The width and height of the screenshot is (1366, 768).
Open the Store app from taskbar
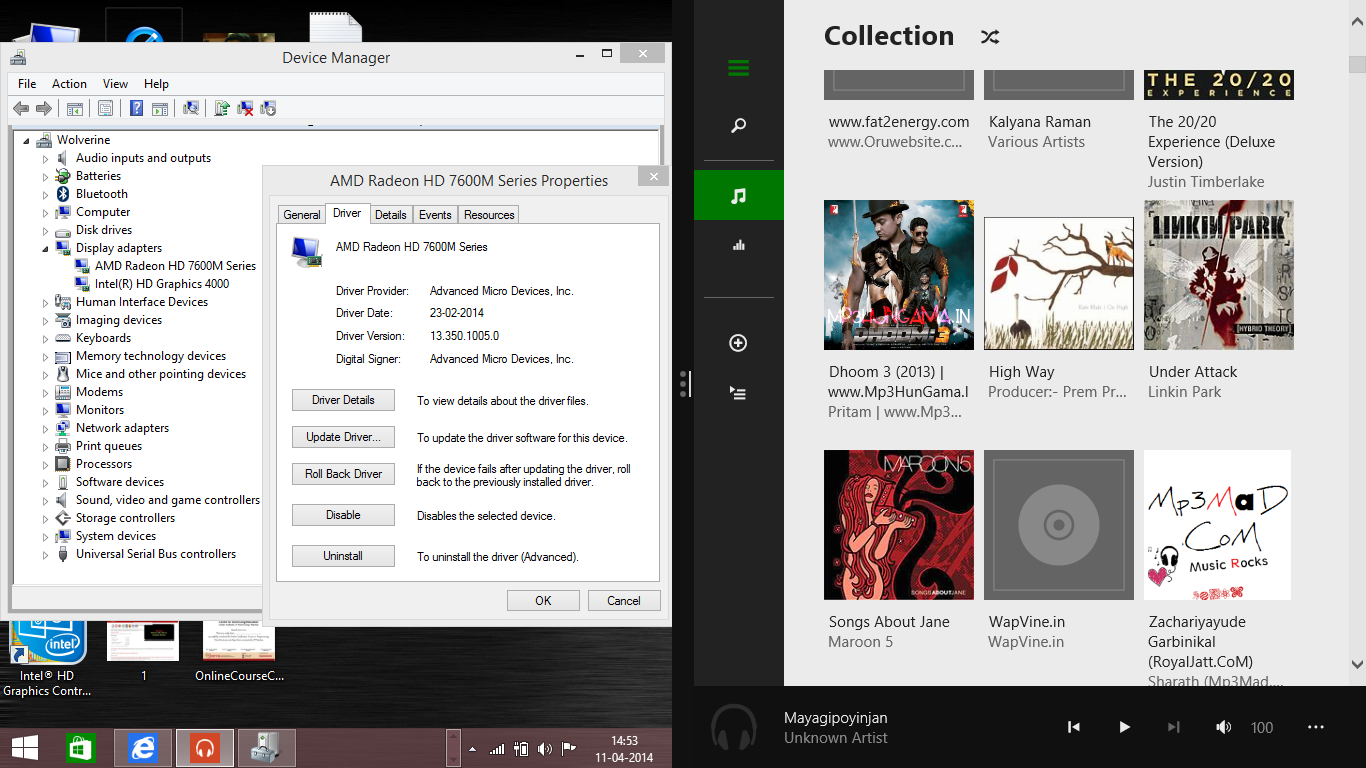pyautogui.click(x=79, y=748)
